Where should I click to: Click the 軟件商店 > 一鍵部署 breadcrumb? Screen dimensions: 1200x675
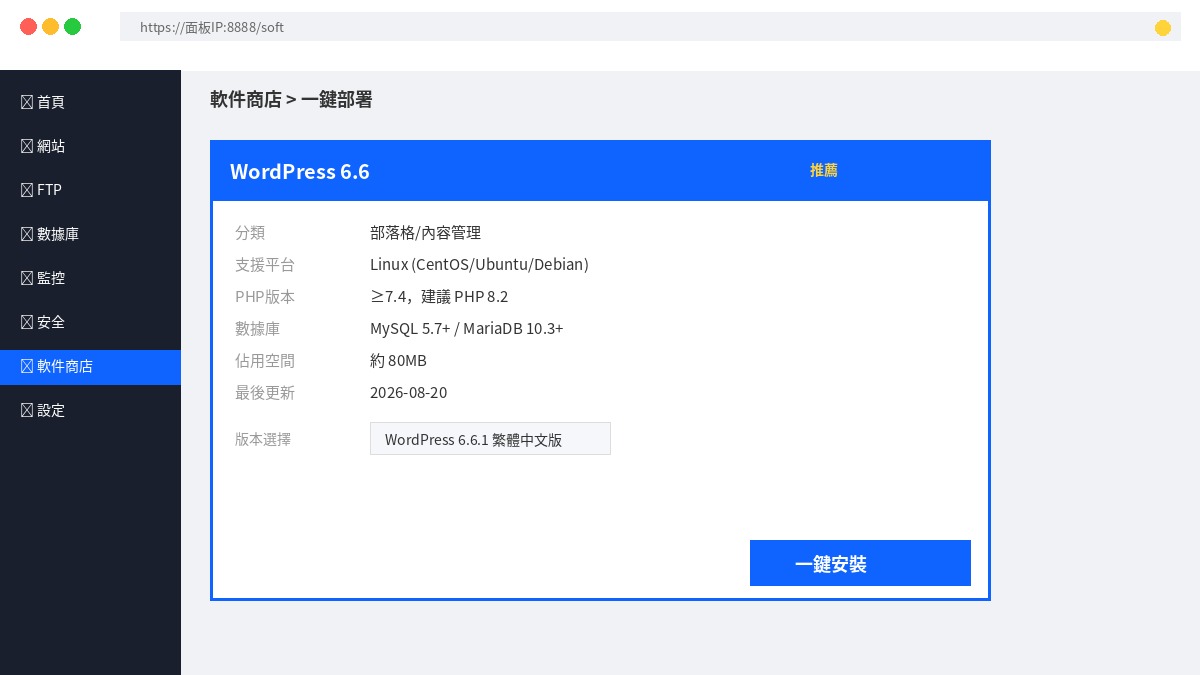coord(291,99)
